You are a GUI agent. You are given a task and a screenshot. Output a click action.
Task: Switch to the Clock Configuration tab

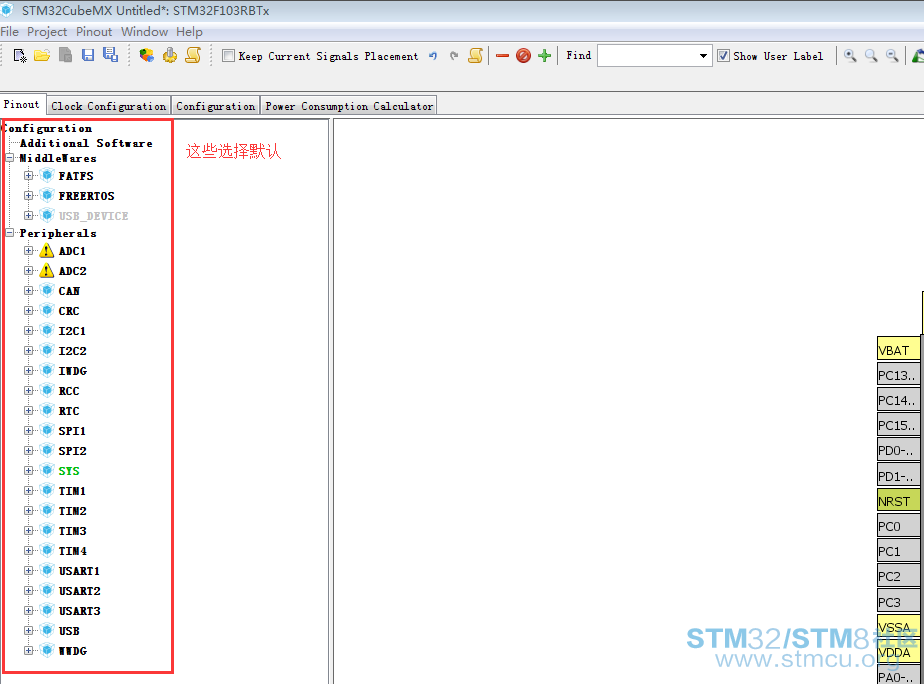coord(108,106)
